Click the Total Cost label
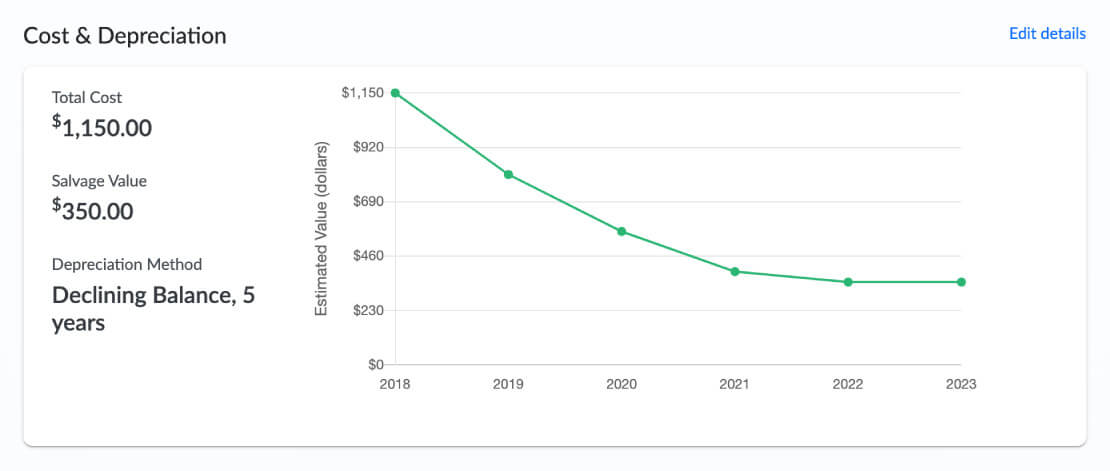Screen dimensions: 1110x471 pyautogui.click(x=87, y=98)
